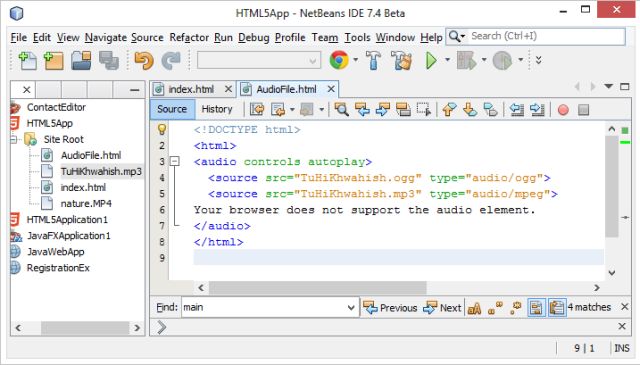Click the editor vertical scrollbar thumb

611,187
